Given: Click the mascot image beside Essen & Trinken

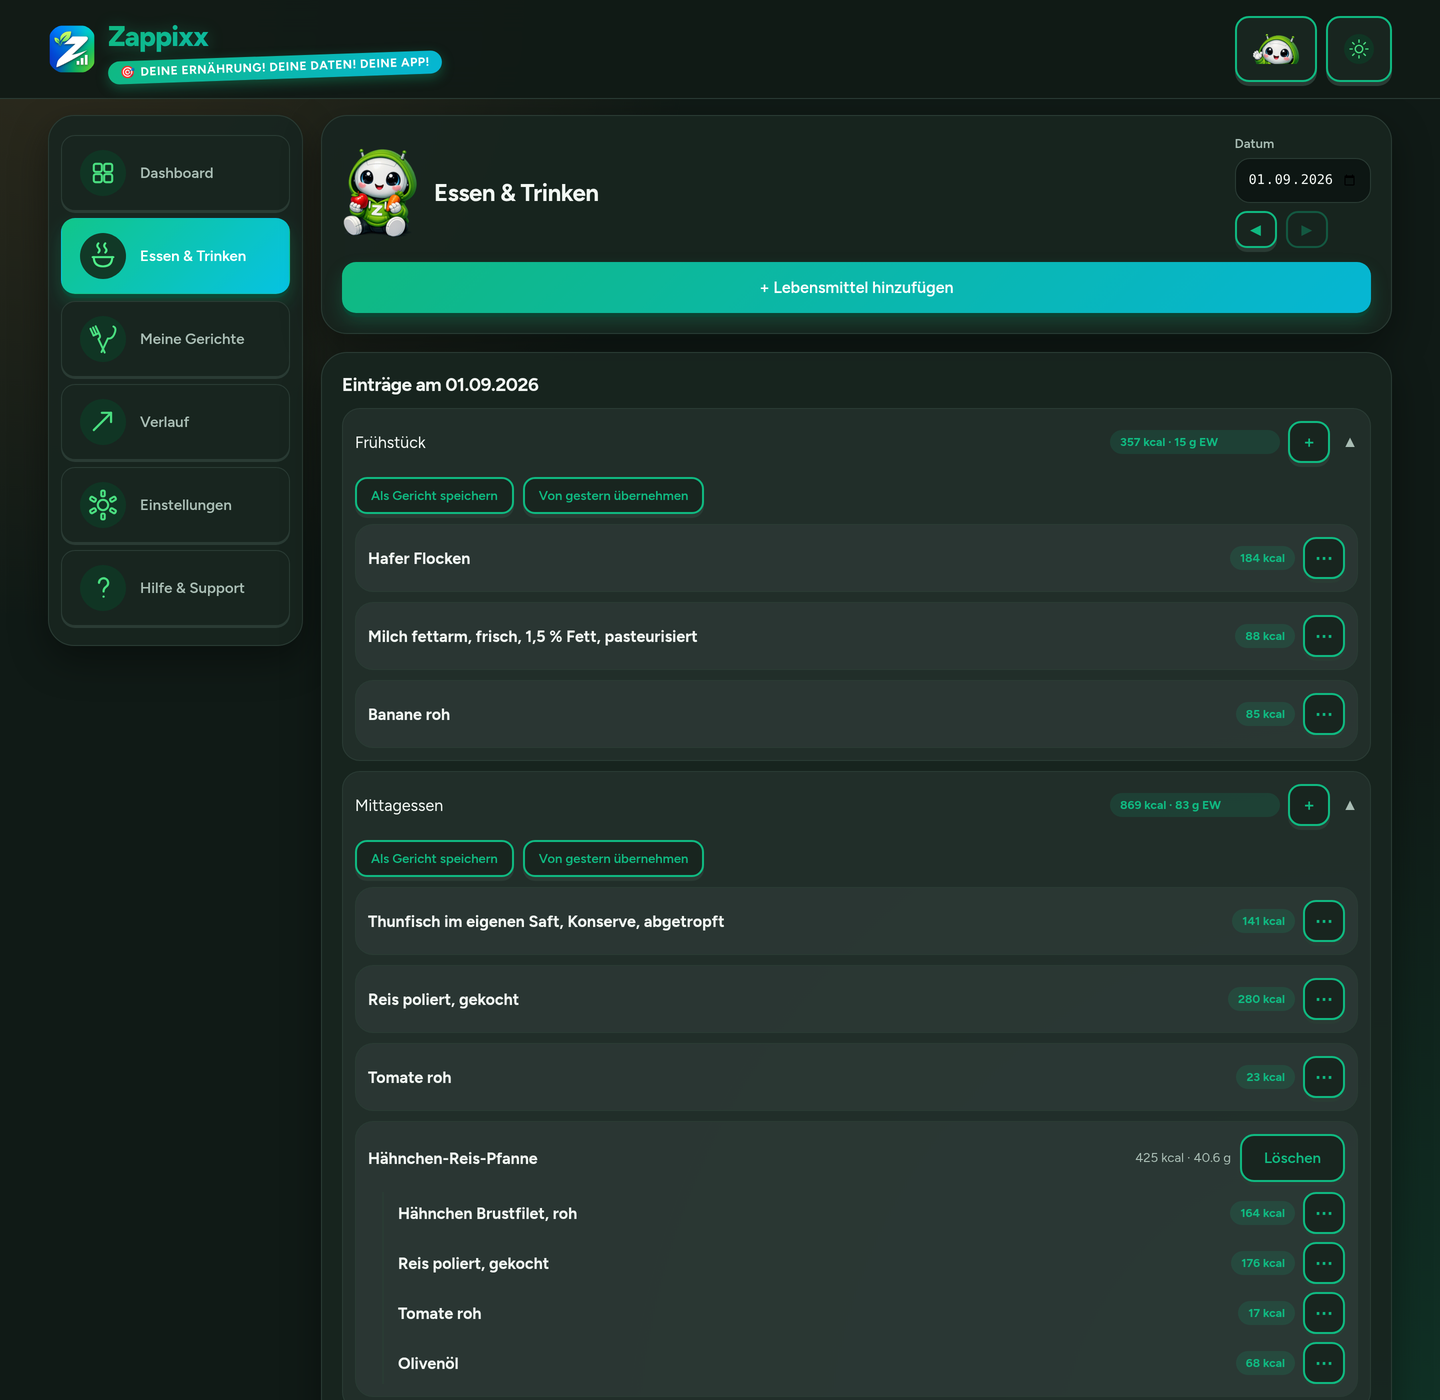Looking at the screenshot, I should point(380,193).
